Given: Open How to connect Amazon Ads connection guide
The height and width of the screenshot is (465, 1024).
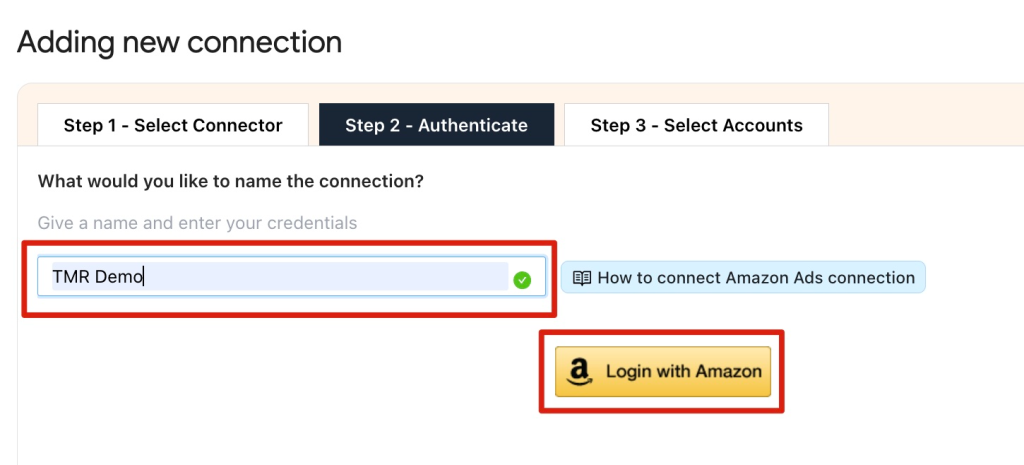Looking at the screenshot, I should tap(743, 278).
